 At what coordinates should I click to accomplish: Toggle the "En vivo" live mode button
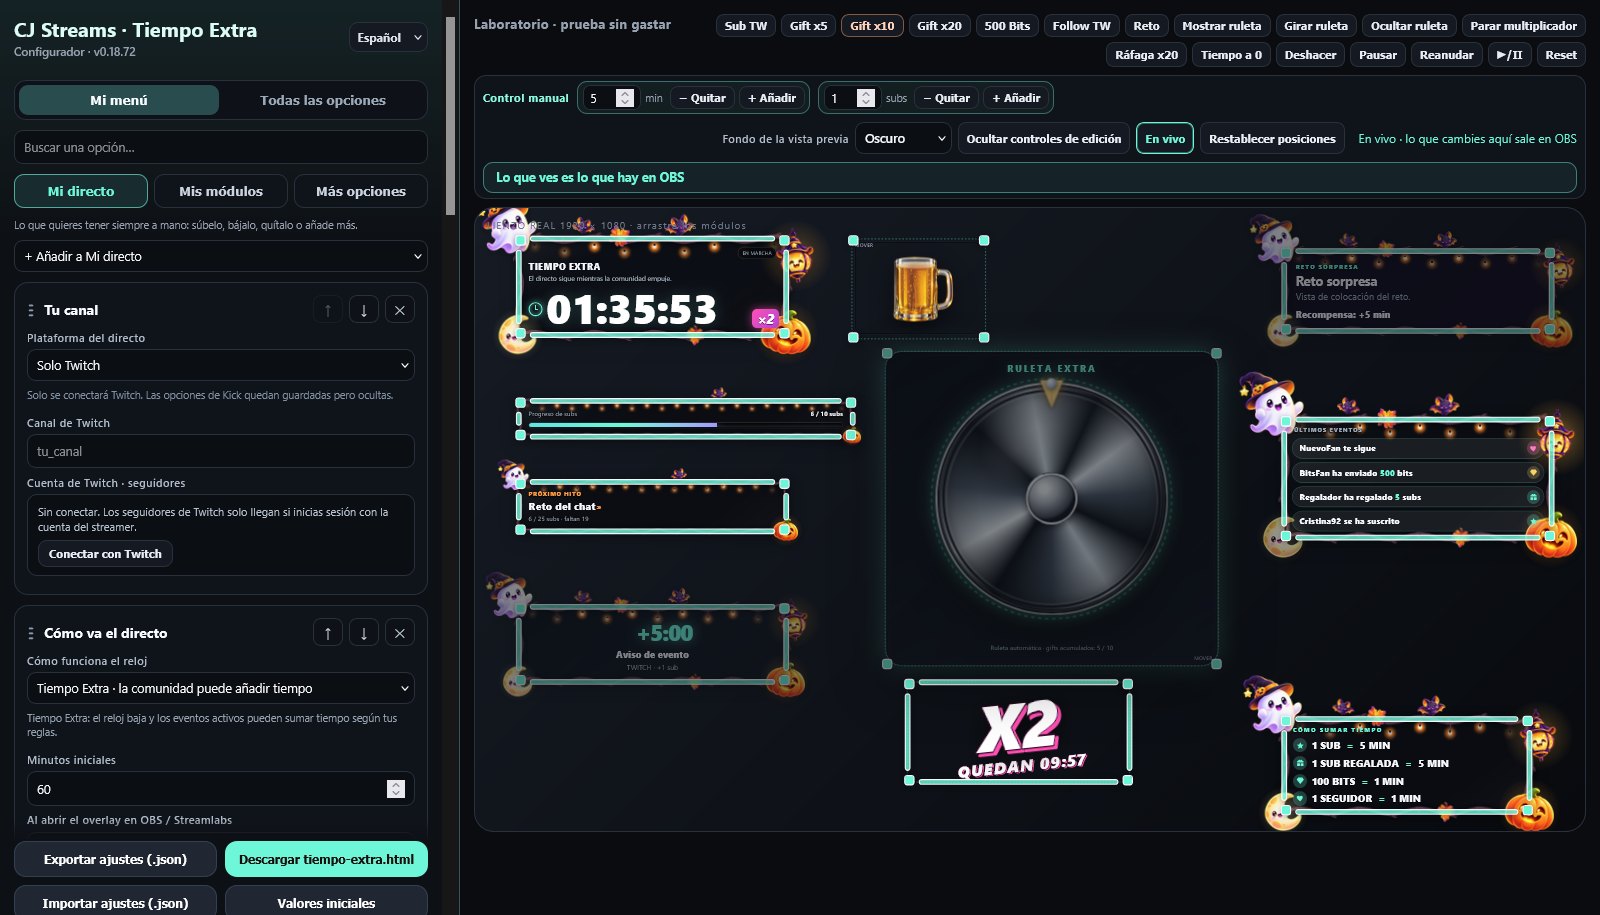click(1165, 139)
